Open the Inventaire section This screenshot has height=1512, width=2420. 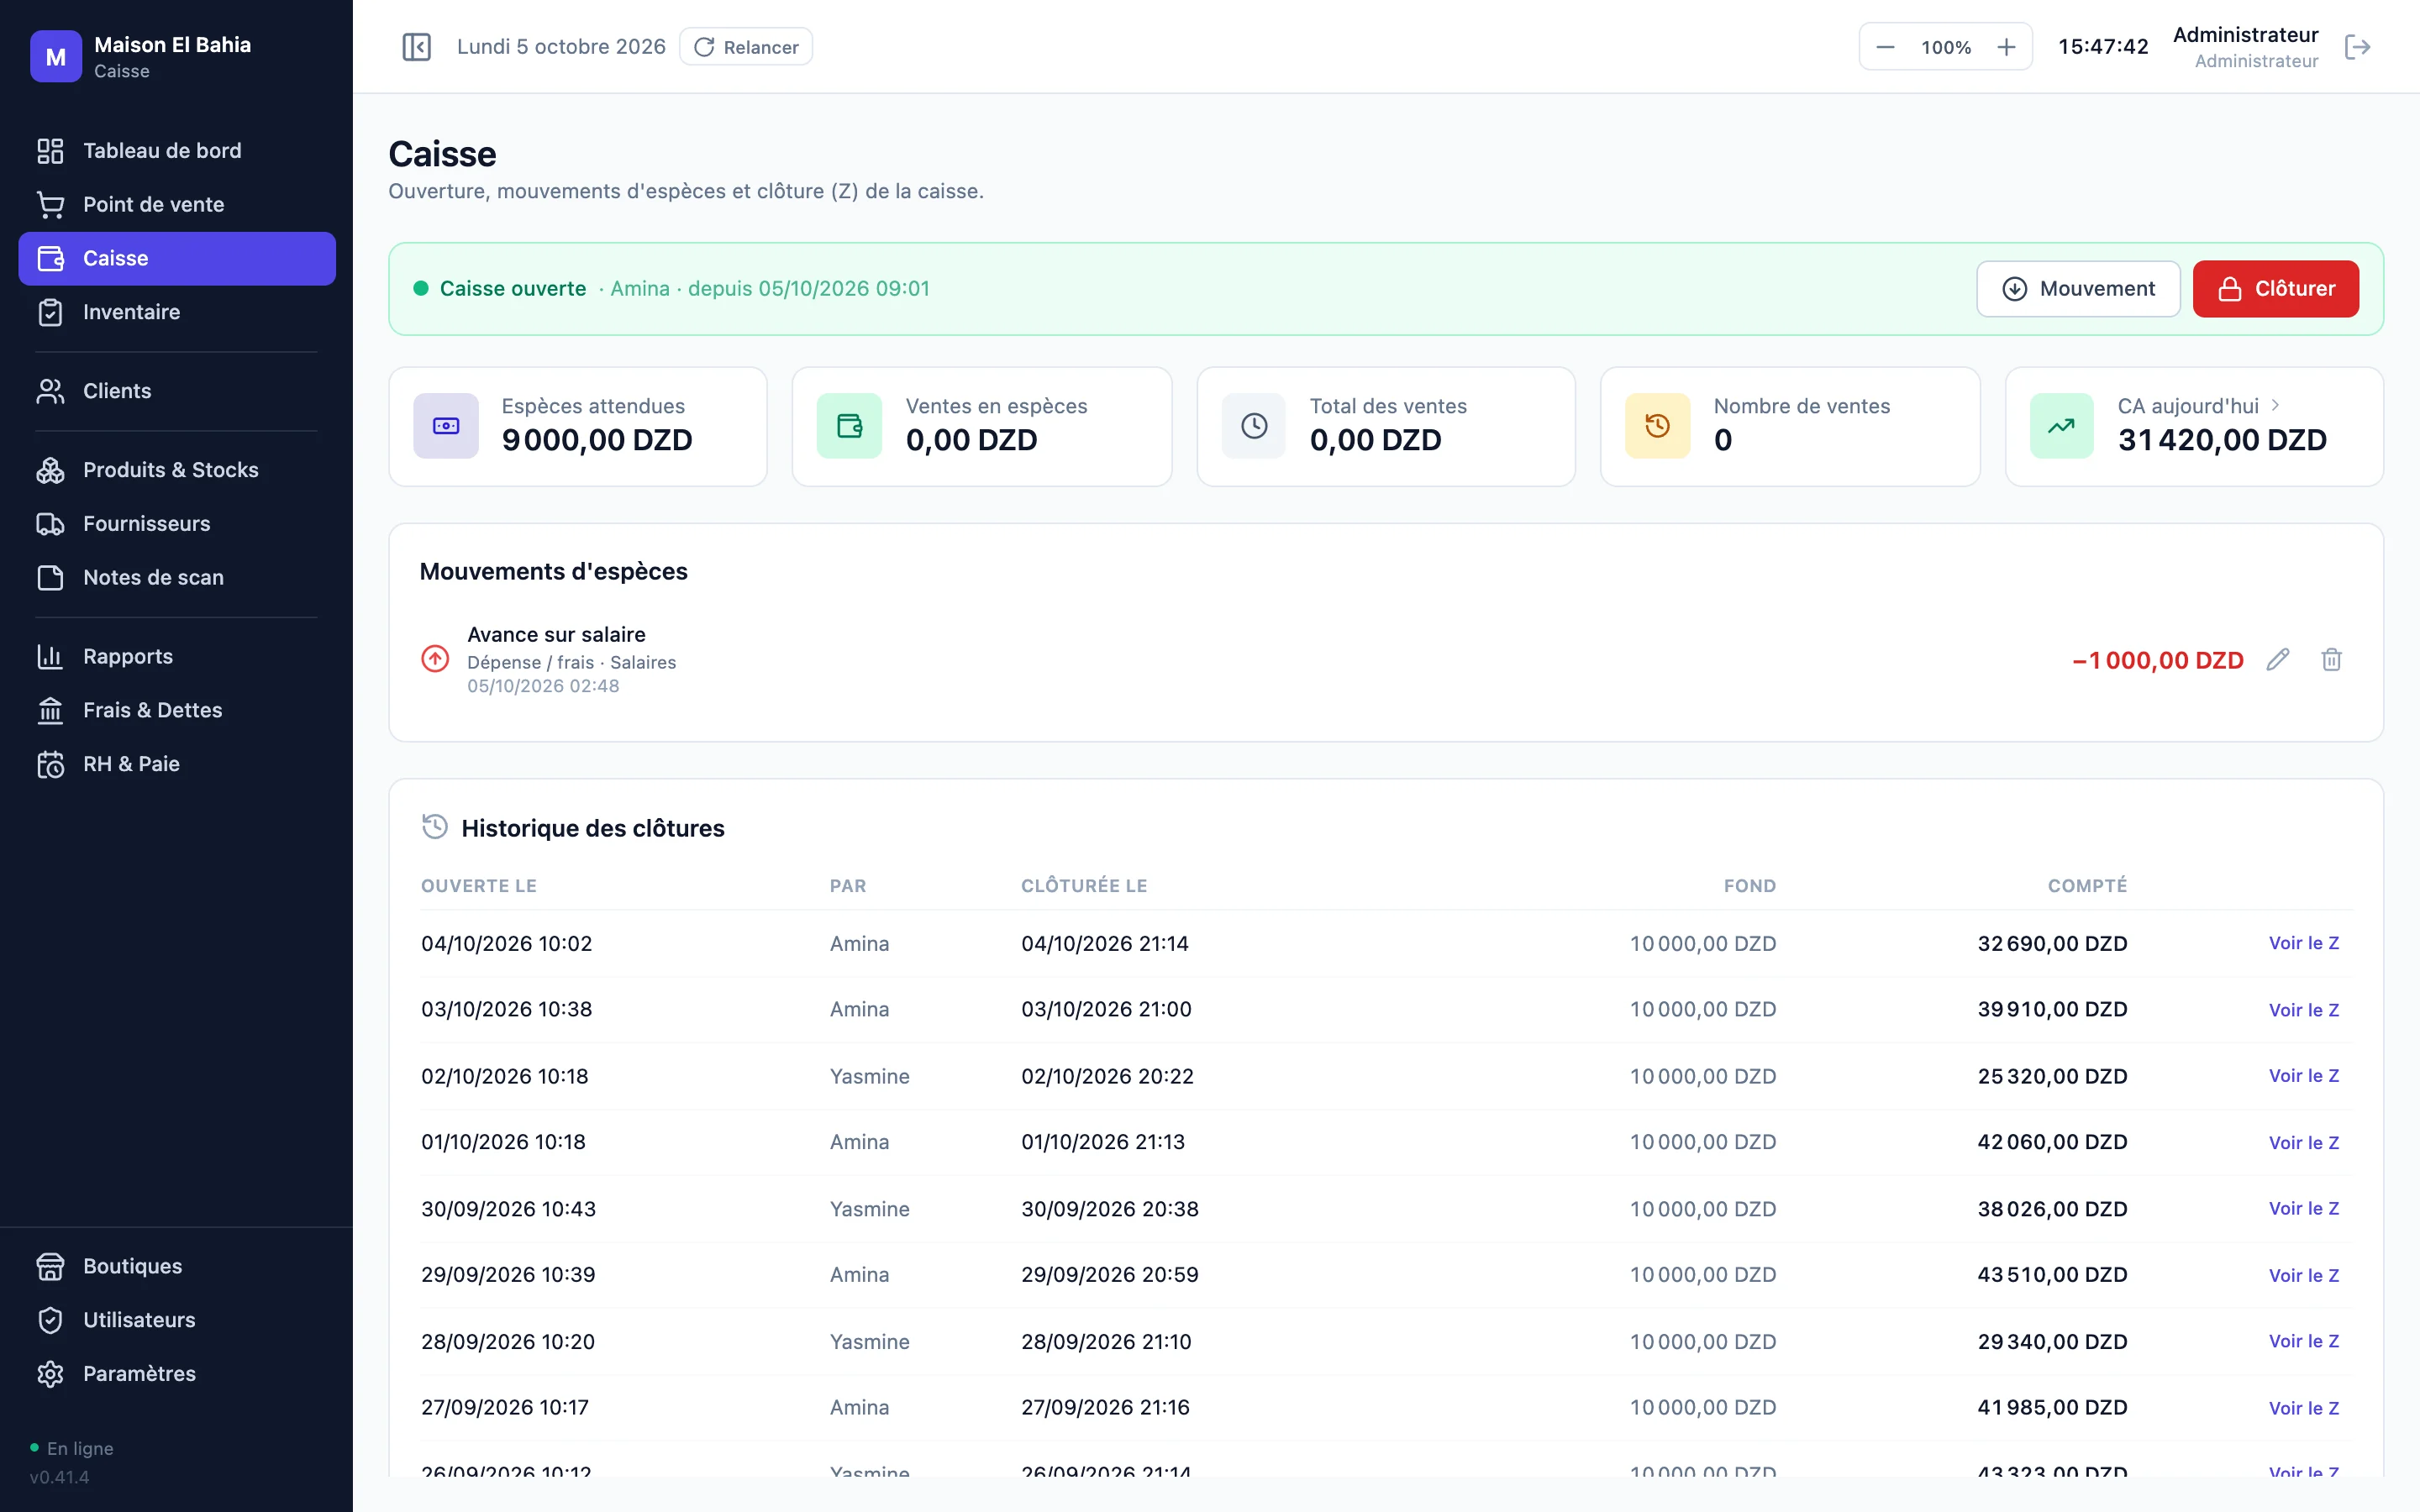[177, 312]
